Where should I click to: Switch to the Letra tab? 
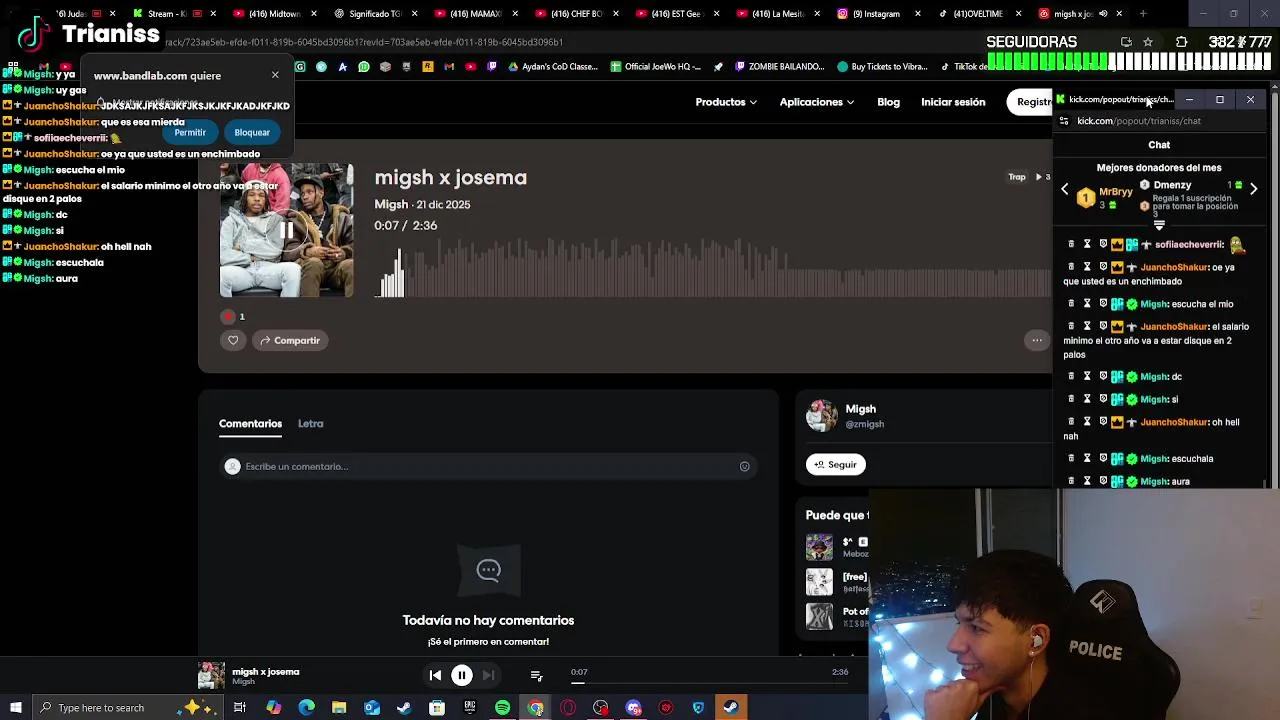(x=310, y=424)
